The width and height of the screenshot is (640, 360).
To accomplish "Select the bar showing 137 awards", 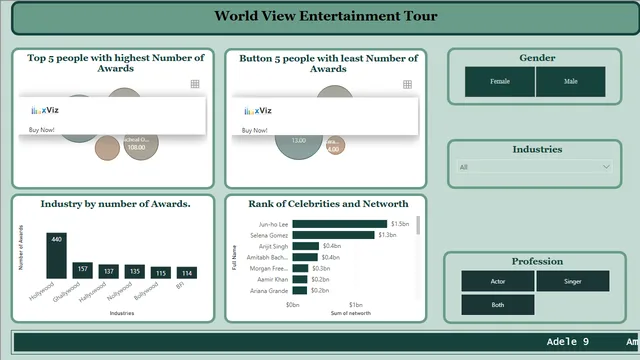I will point(109,271).
